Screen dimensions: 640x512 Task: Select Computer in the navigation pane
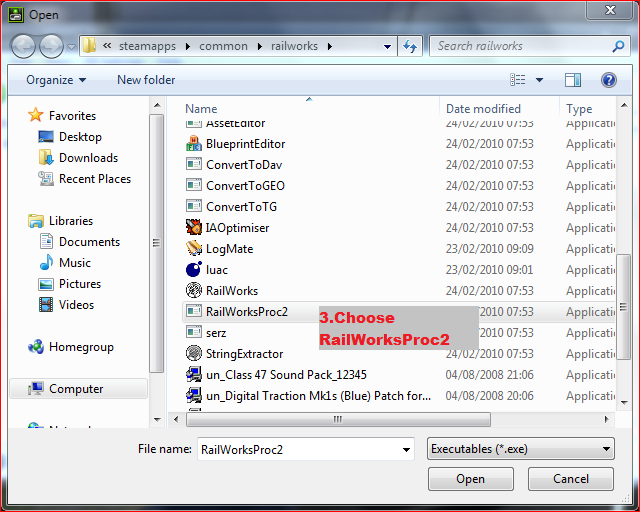tap(76, 389)
